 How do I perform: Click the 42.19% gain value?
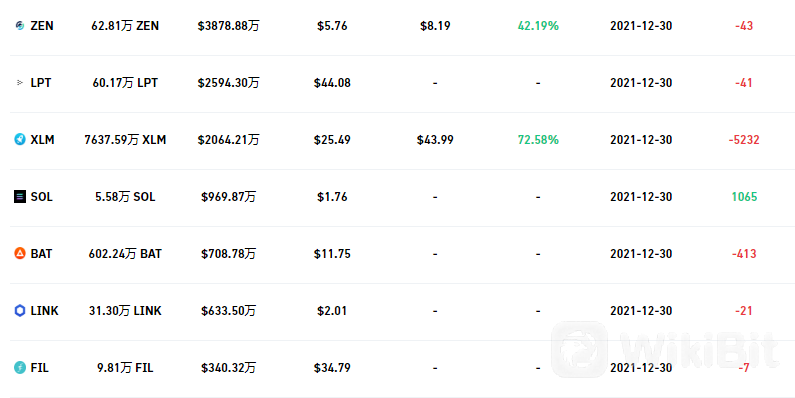[538, 26]
